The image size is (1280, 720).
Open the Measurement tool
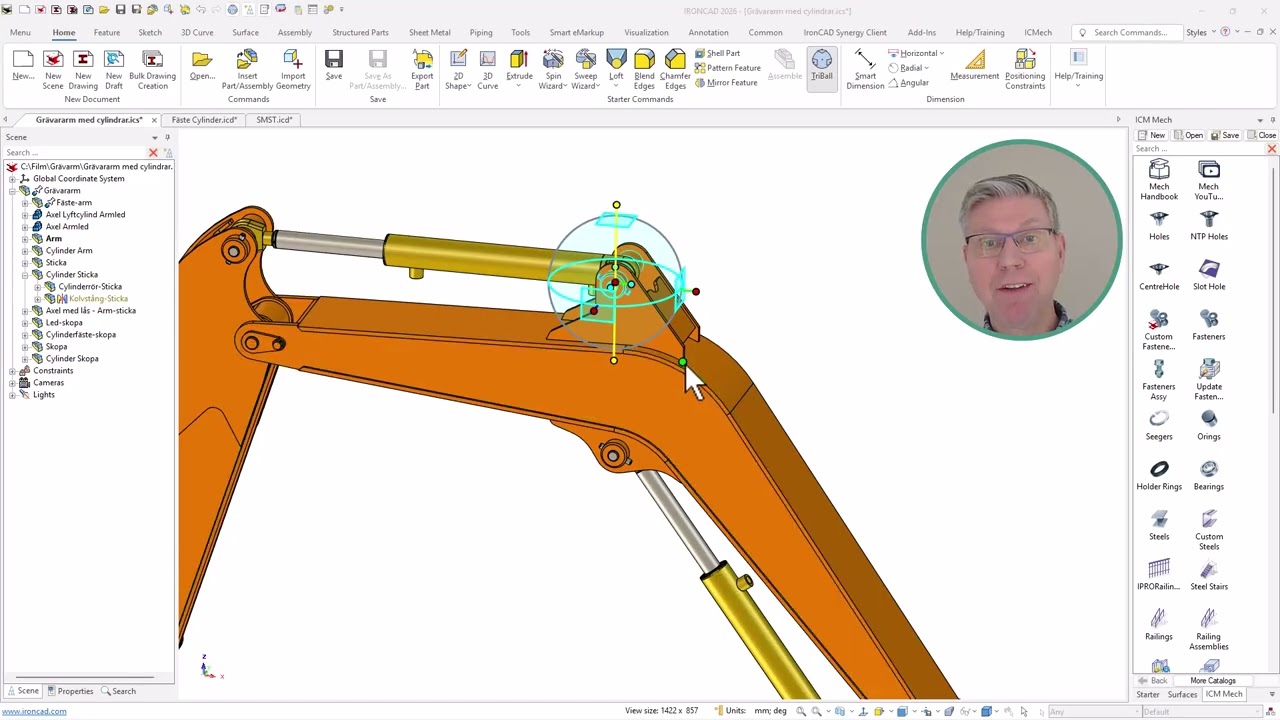click(974, 66)
